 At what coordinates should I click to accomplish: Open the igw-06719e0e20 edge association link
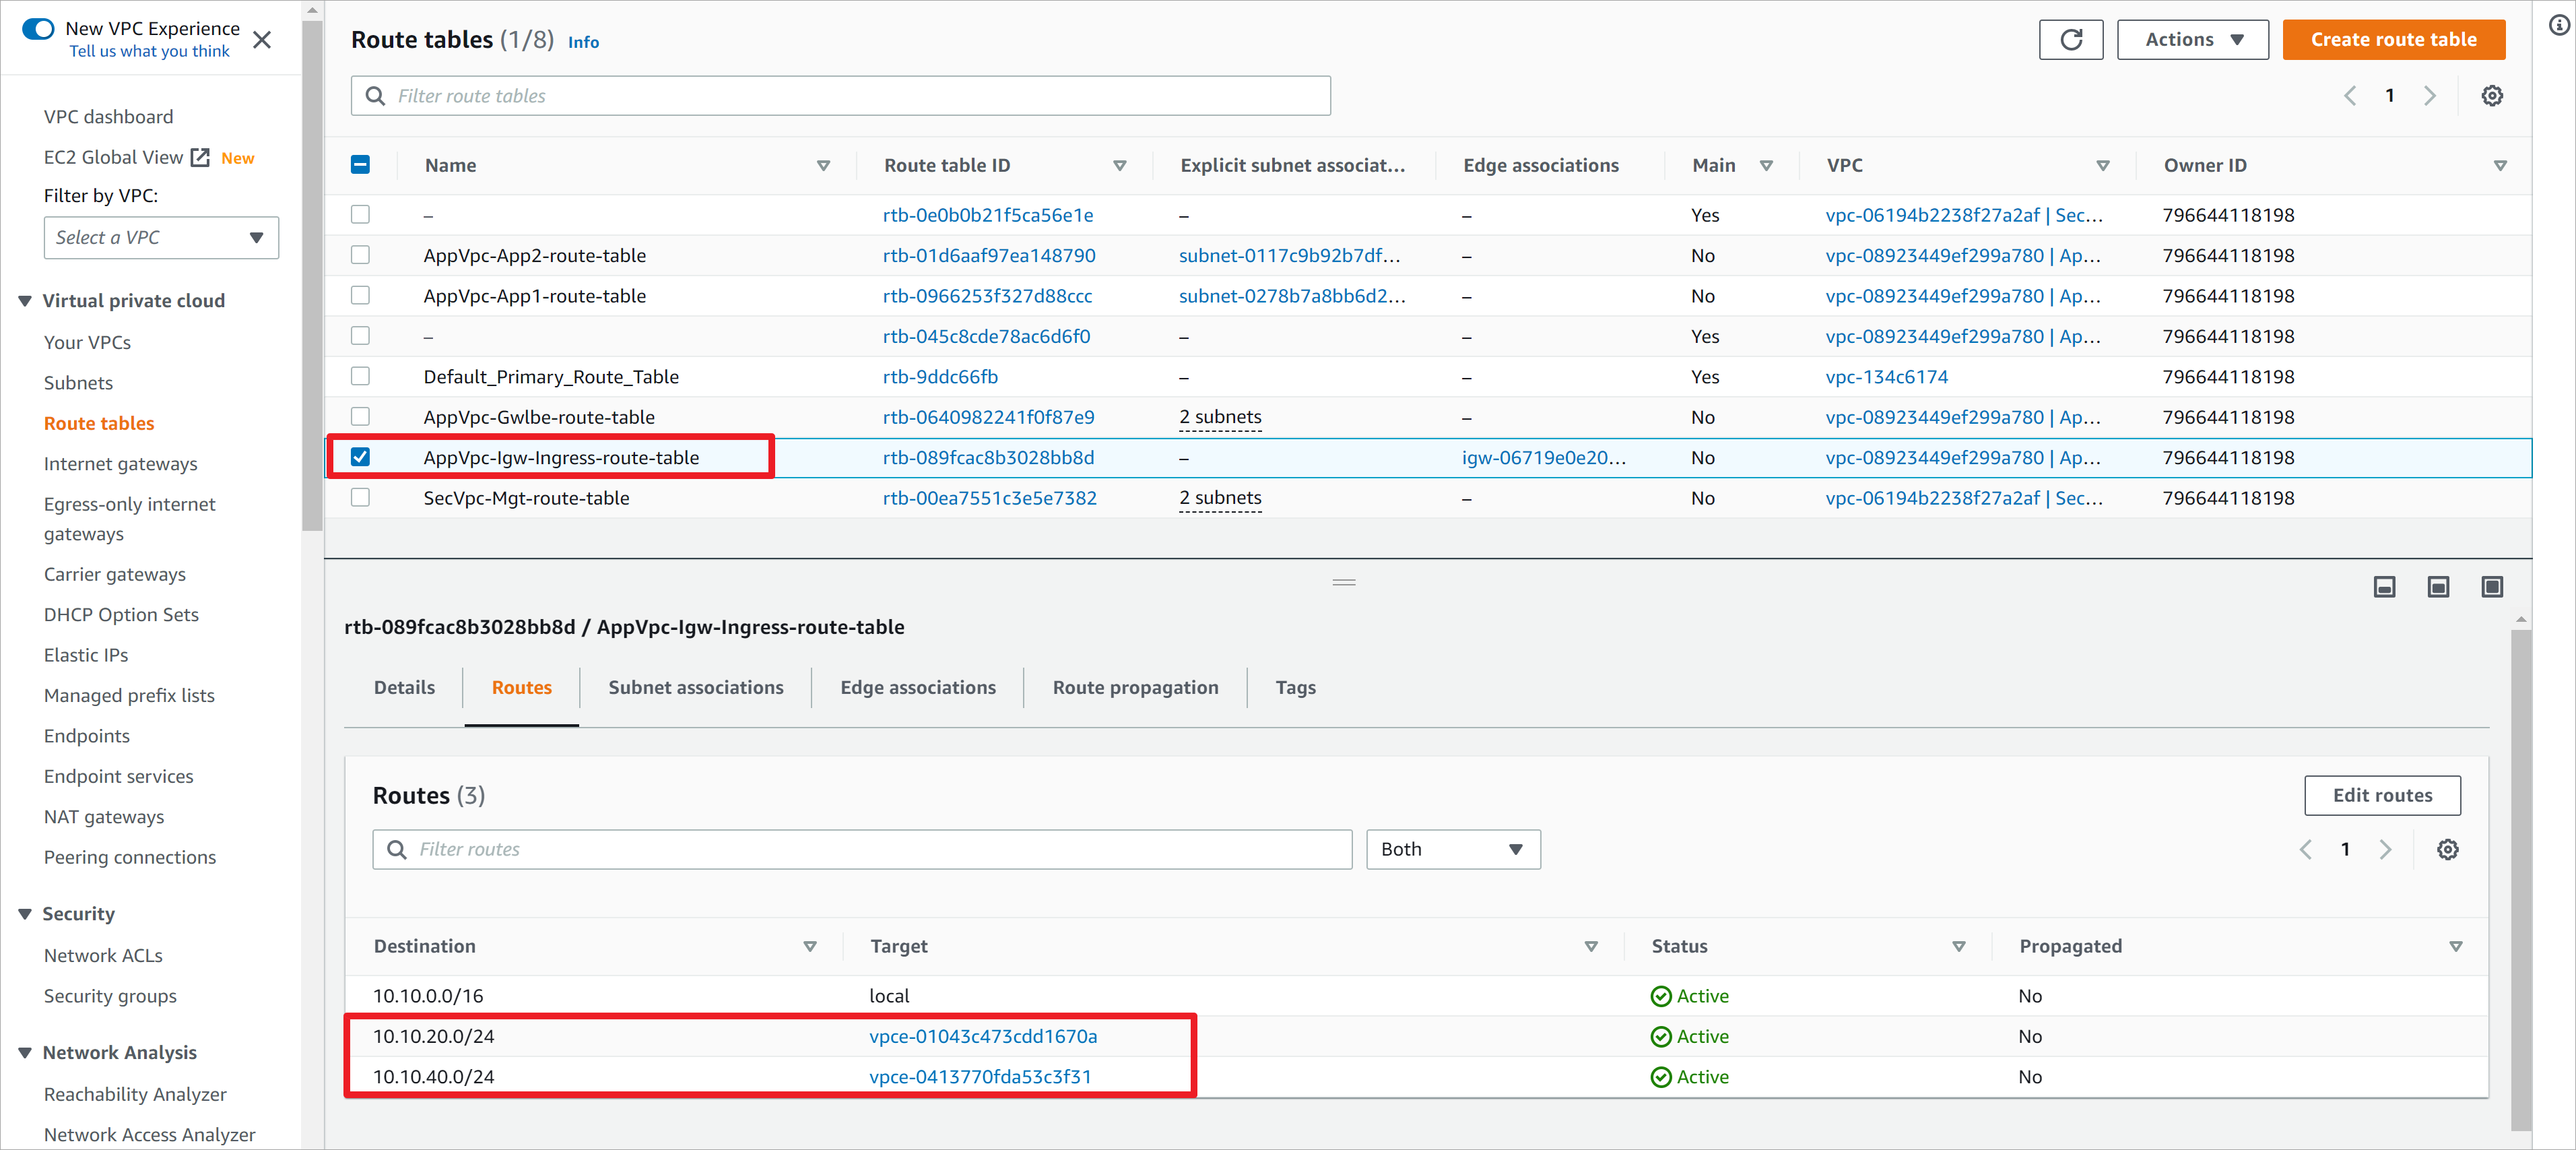coord(1543,458)
